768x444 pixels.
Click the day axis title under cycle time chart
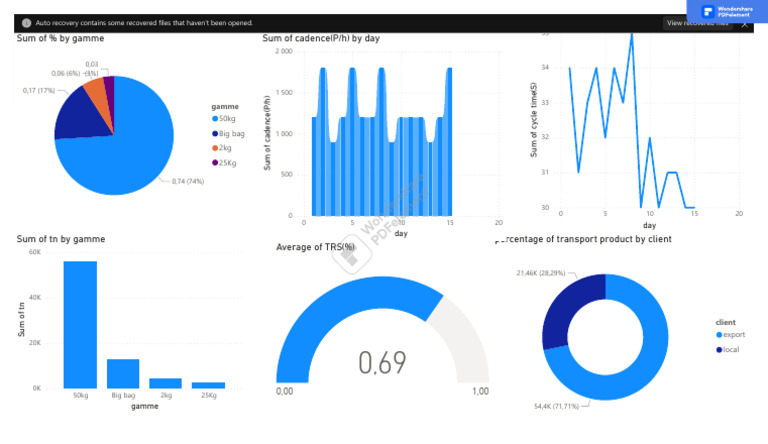(649, 225)
